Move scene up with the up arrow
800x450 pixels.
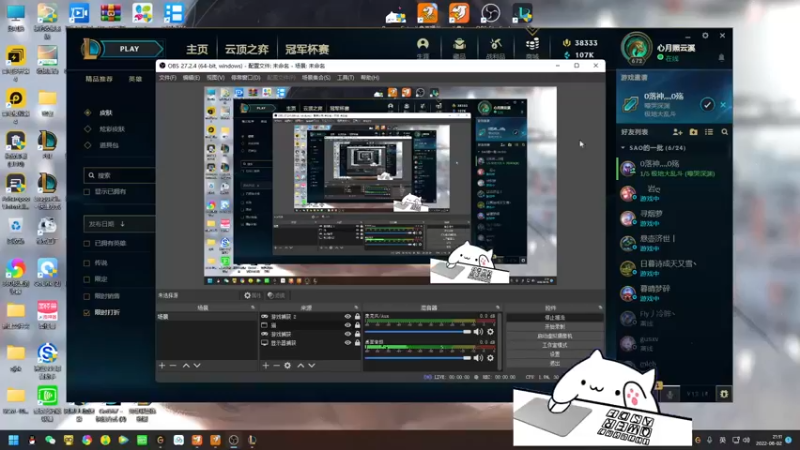point(186,366)
